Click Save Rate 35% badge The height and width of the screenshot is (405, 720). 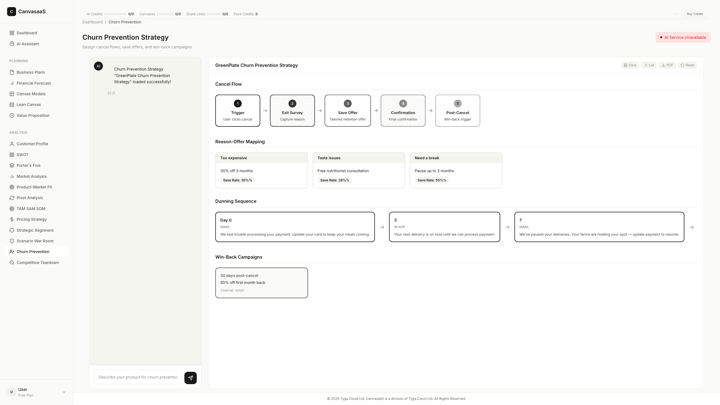click(x=237, y=180)
